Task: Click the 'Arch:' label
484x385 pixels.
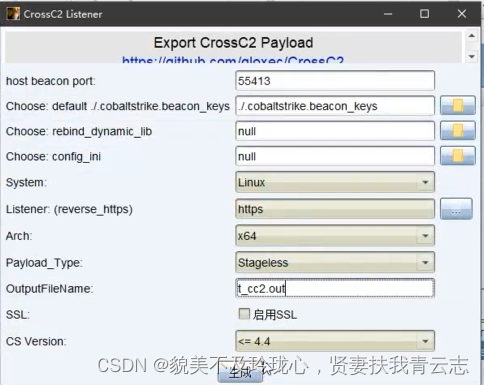Action: pyautogui.click(x=19, y=236)
